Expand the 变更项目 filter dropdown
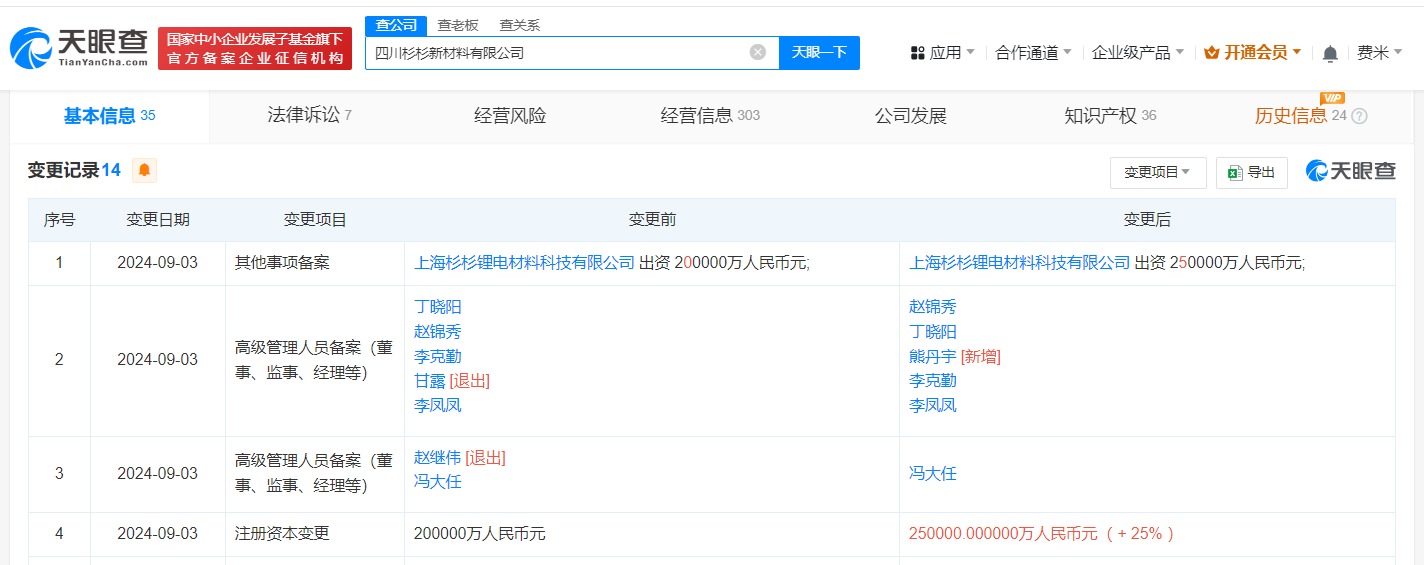Screen dimensions: 1424x565 (x=1157, y=172)
